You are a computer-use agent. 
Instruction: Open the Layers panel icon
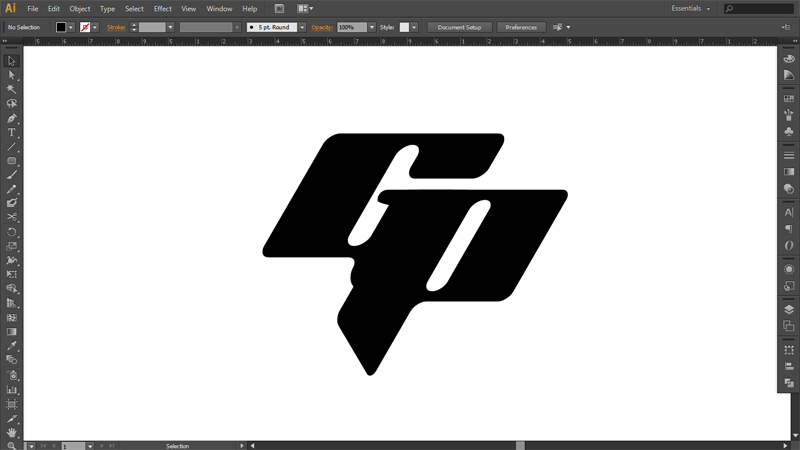pos(789,309)
